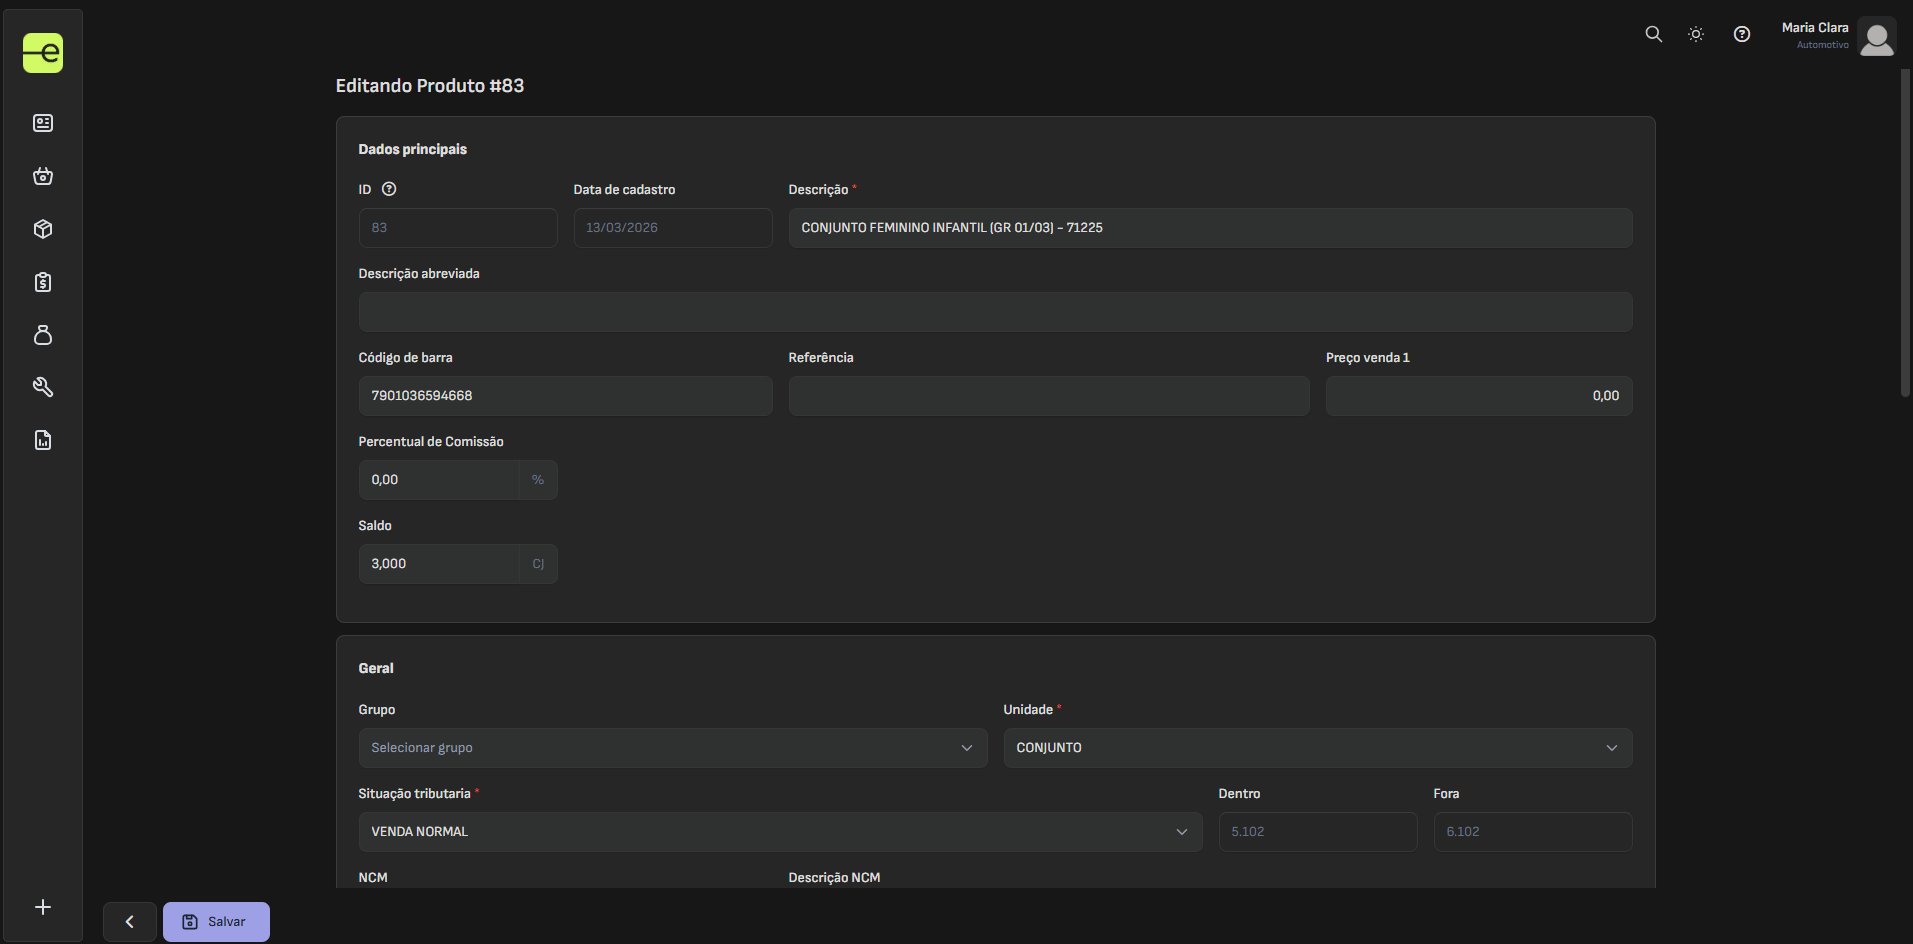Go back with the left chevron button
This screenshot has height=944, width=1913.
click(x=130, y=922)
